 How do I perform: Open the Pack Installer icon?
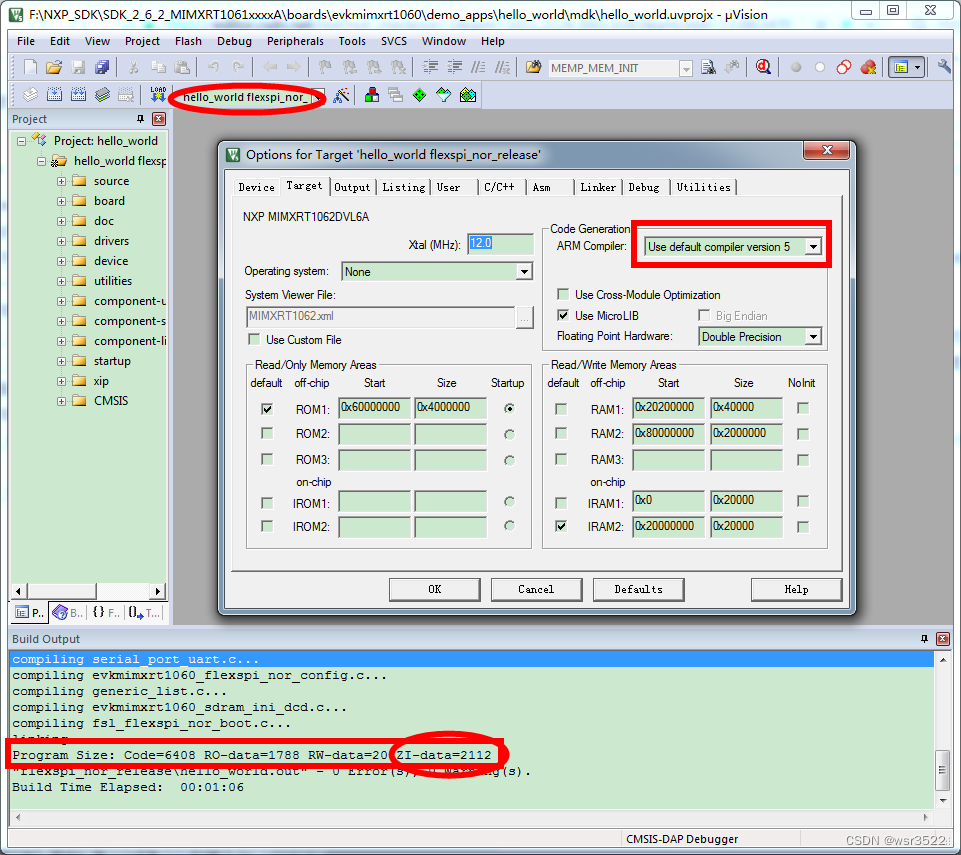click(468, 95)
